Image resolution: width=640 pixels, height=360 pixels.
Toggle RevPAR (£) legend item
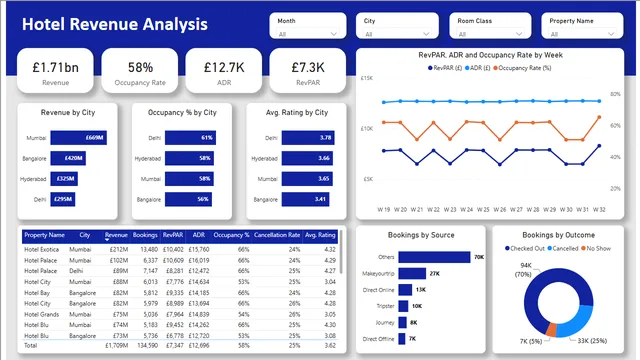(x=444, y=68)
